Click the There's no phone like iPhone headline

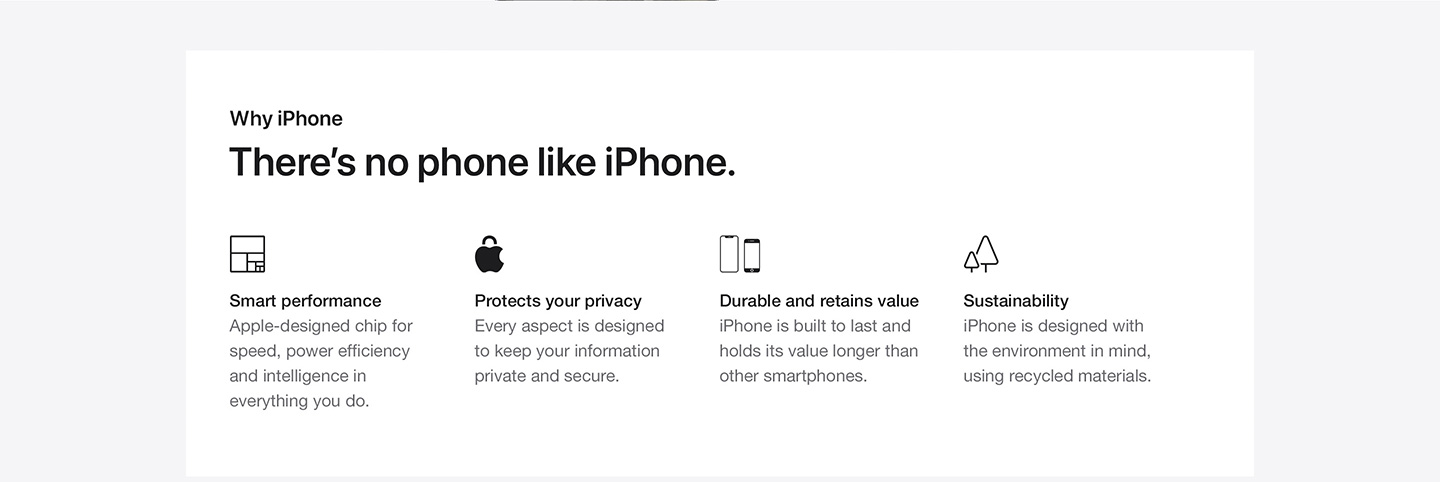click(x=482, y=162)
